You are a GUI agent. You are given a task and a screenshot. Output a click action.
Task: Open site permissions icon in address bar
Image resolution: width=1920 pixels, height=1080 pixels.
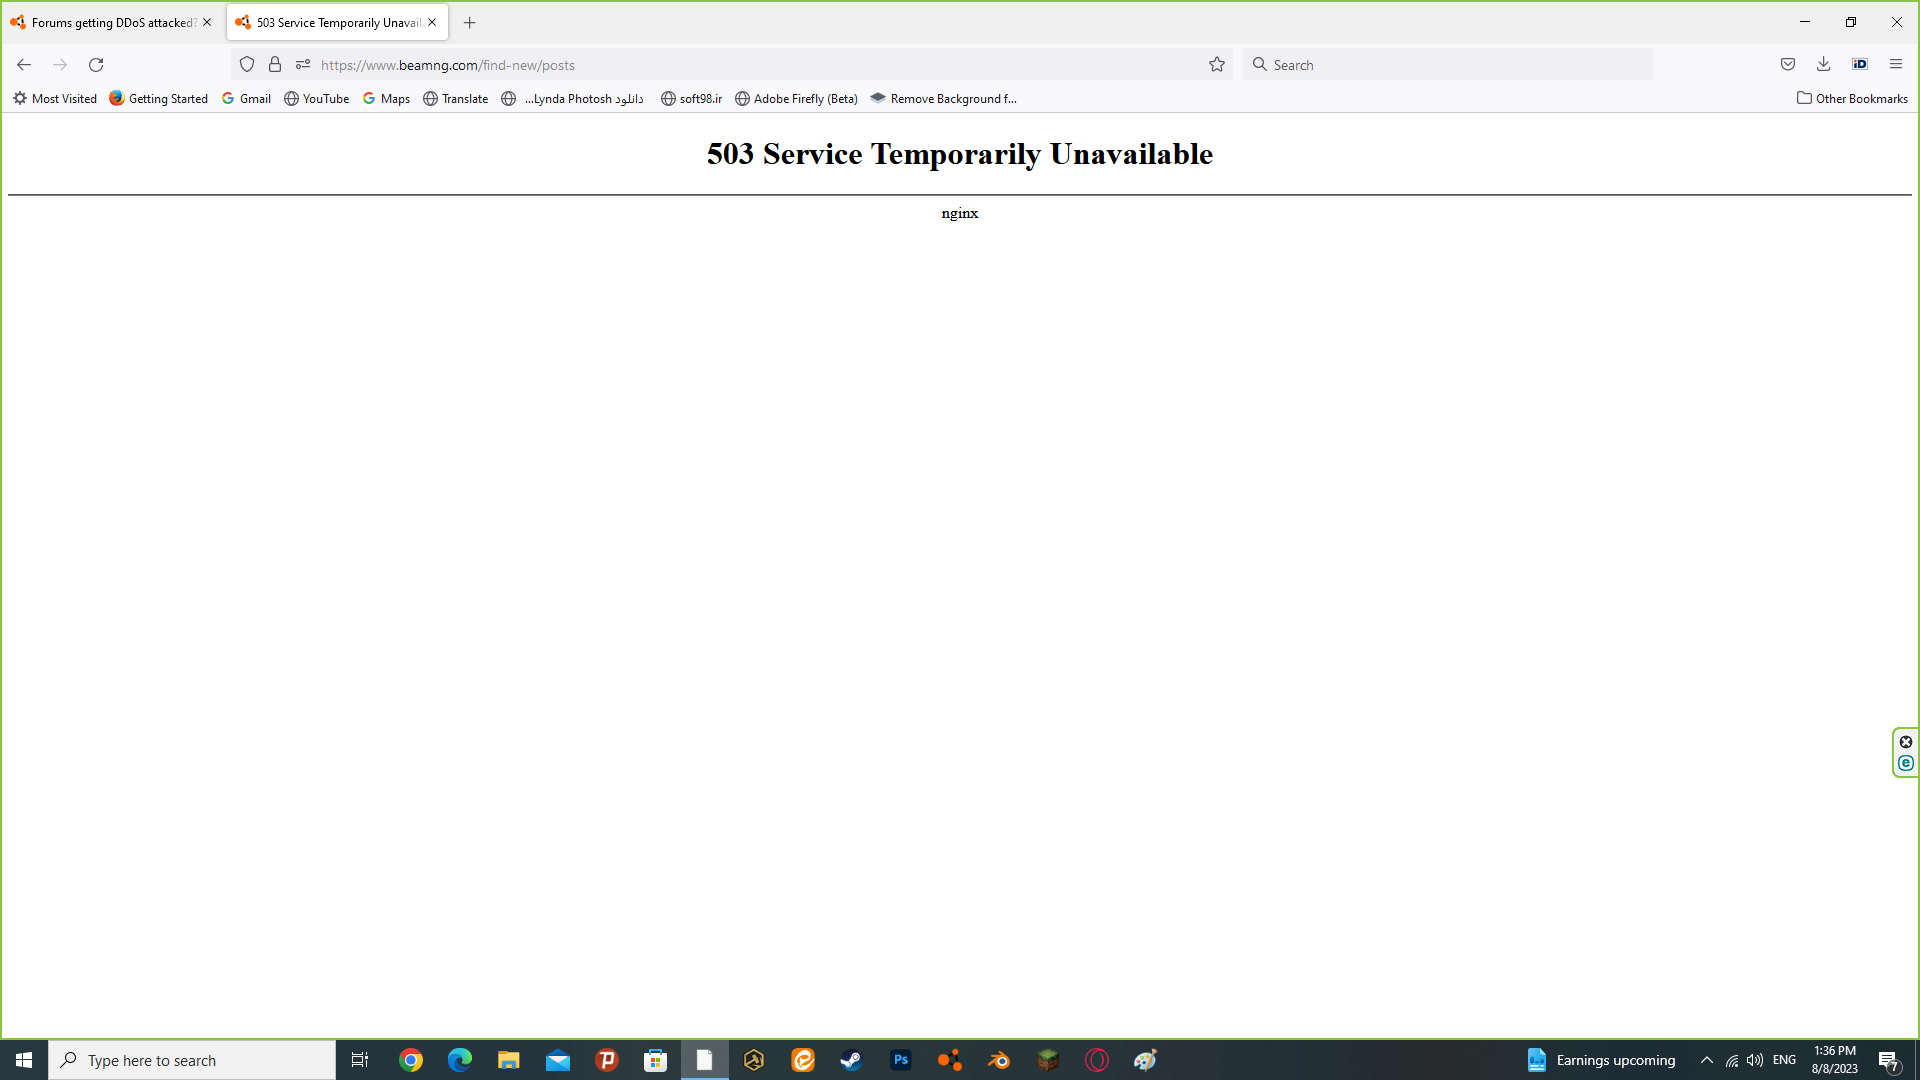click(303, 65)
